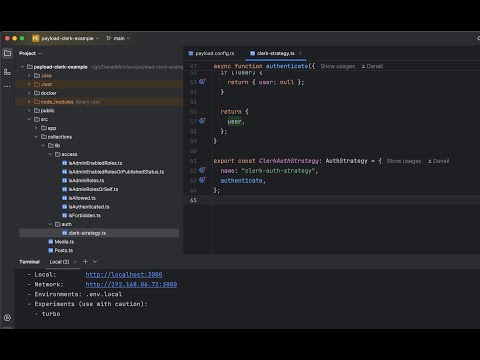Collapse the collections folder
This screenshot has height=360, width=480.
point(36,137)
